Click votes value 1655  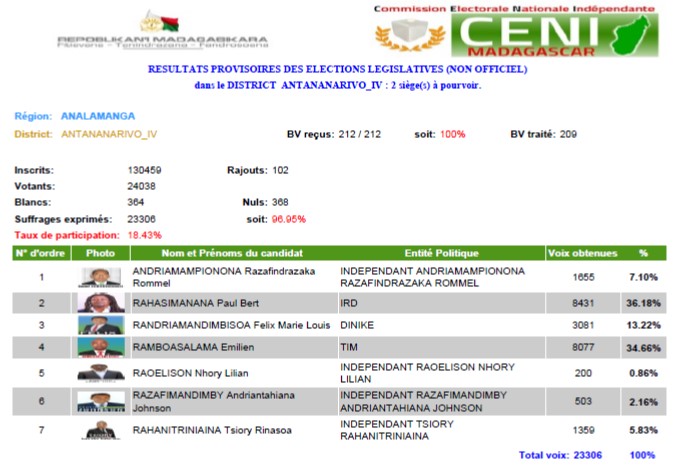coord(583,277)
